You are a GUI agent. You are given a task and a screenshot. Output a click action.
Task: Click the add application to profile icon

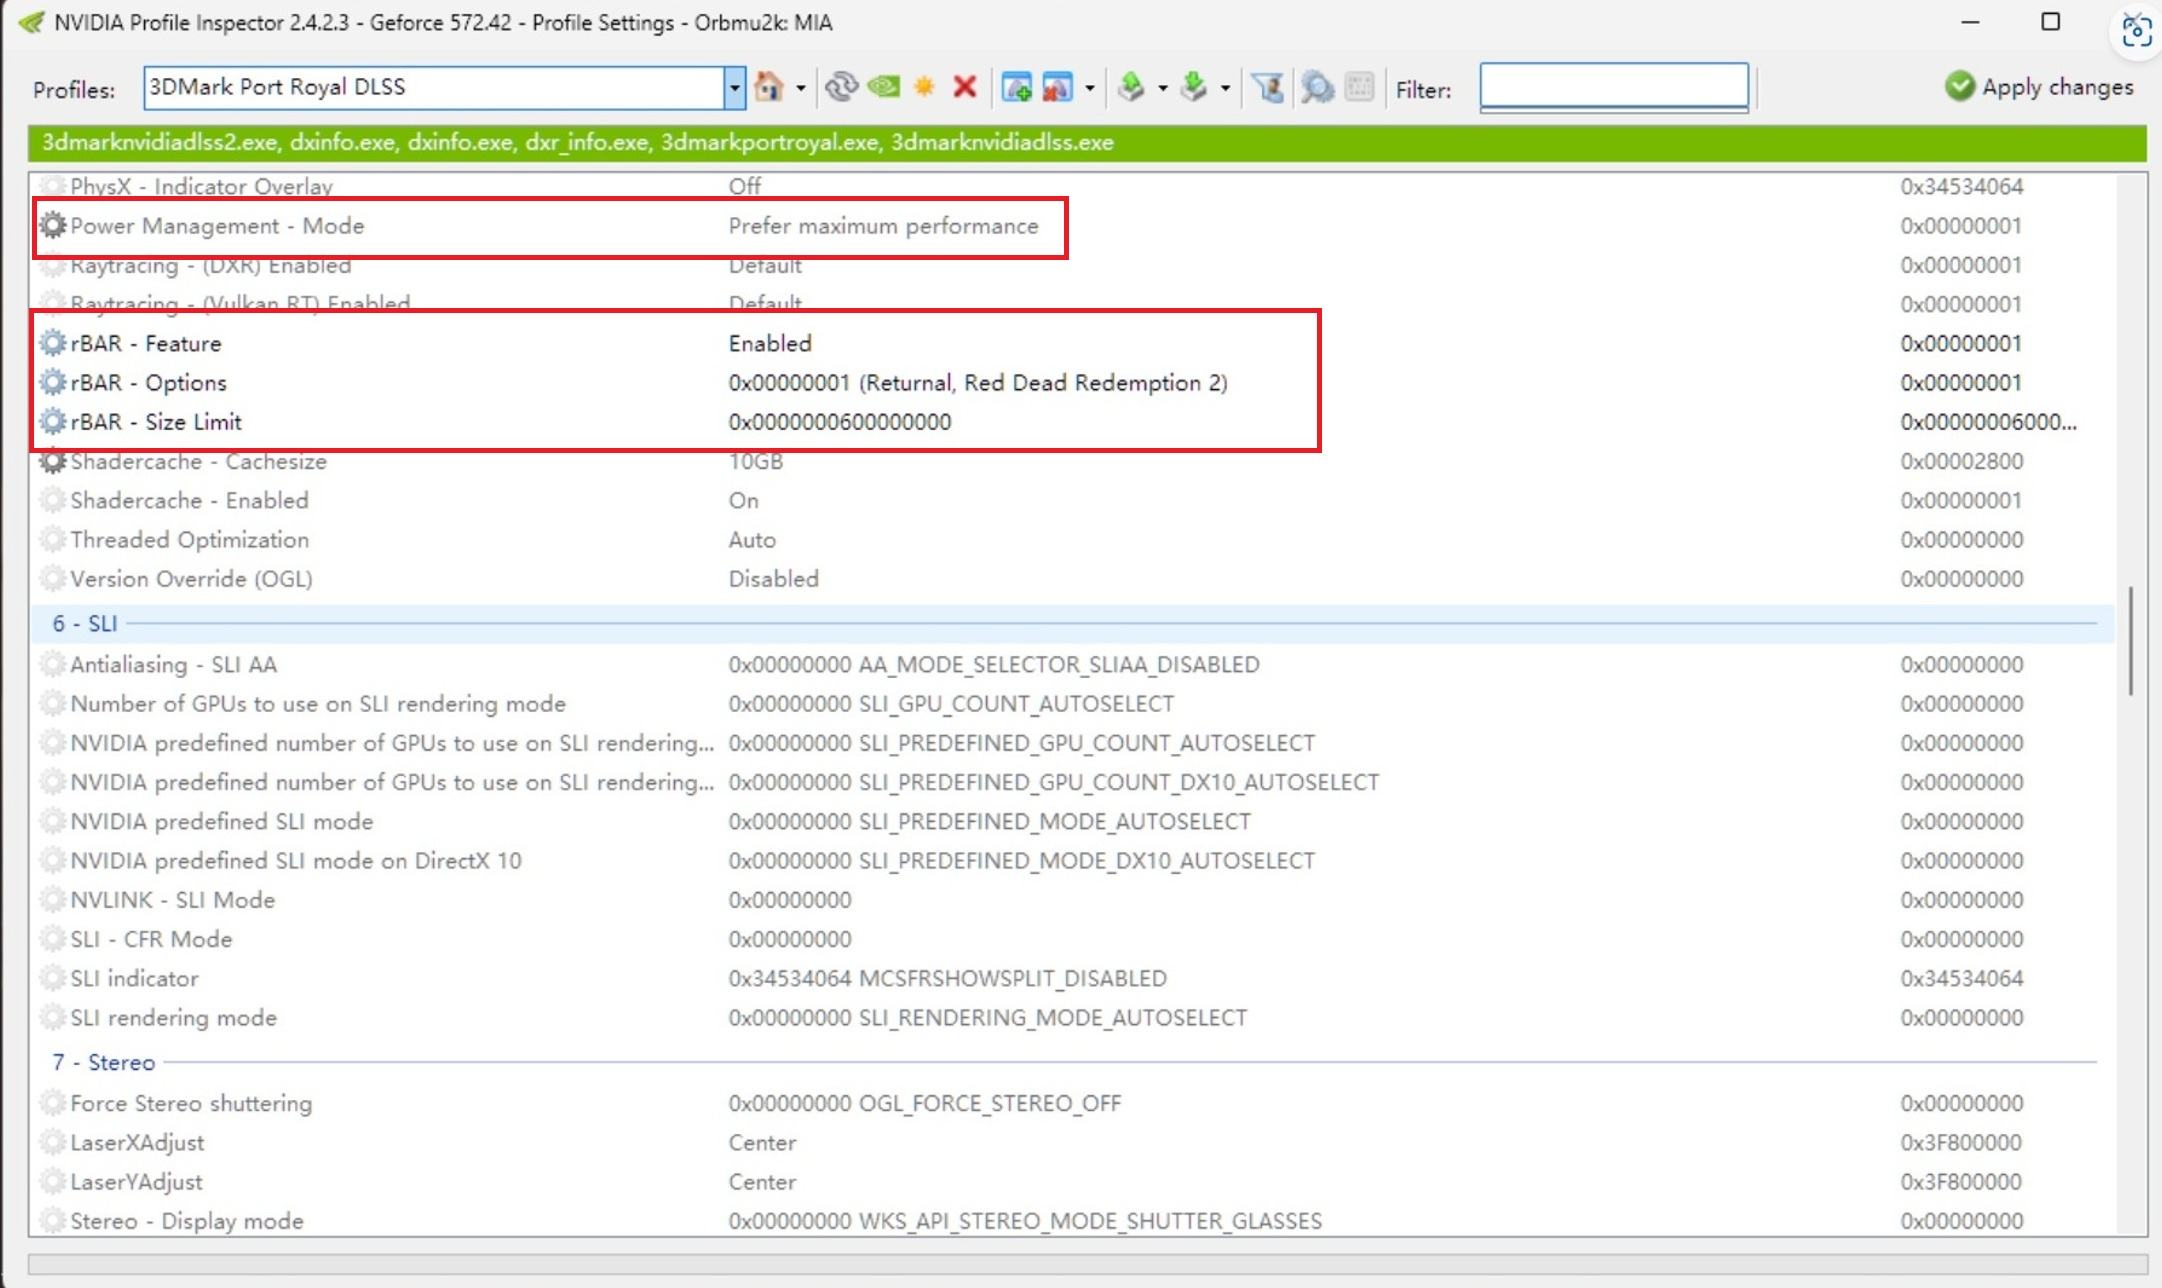coord(1017,88)
